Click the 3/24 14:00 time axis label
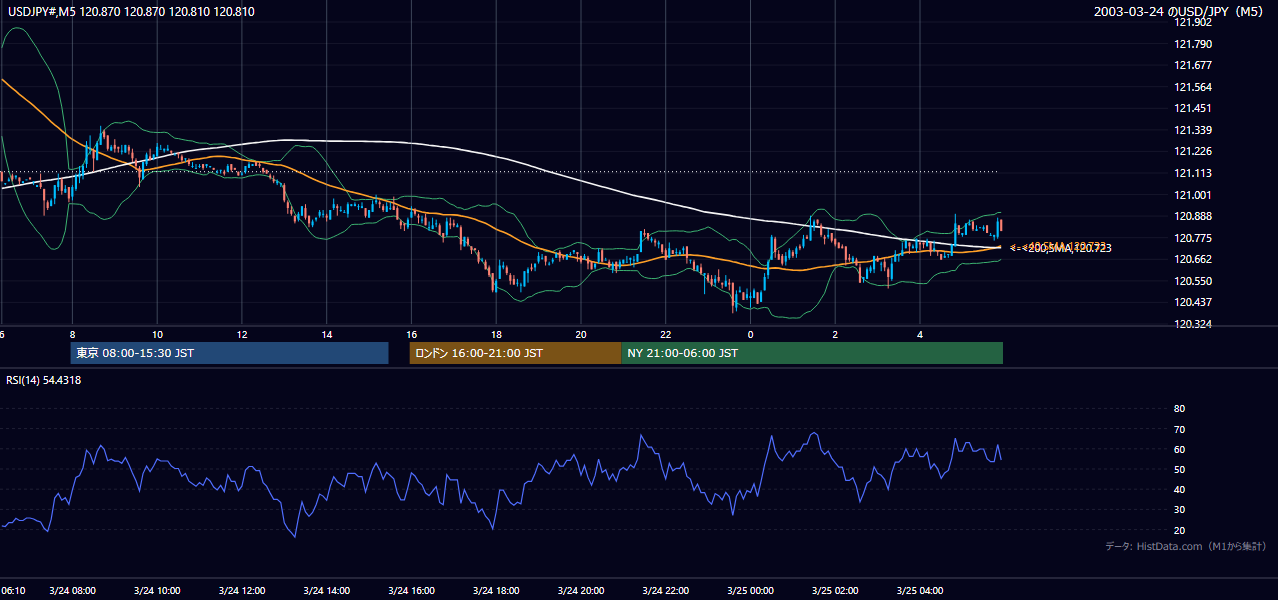The height and width of the screenshot is (600, 1278). tap(326, 591)
